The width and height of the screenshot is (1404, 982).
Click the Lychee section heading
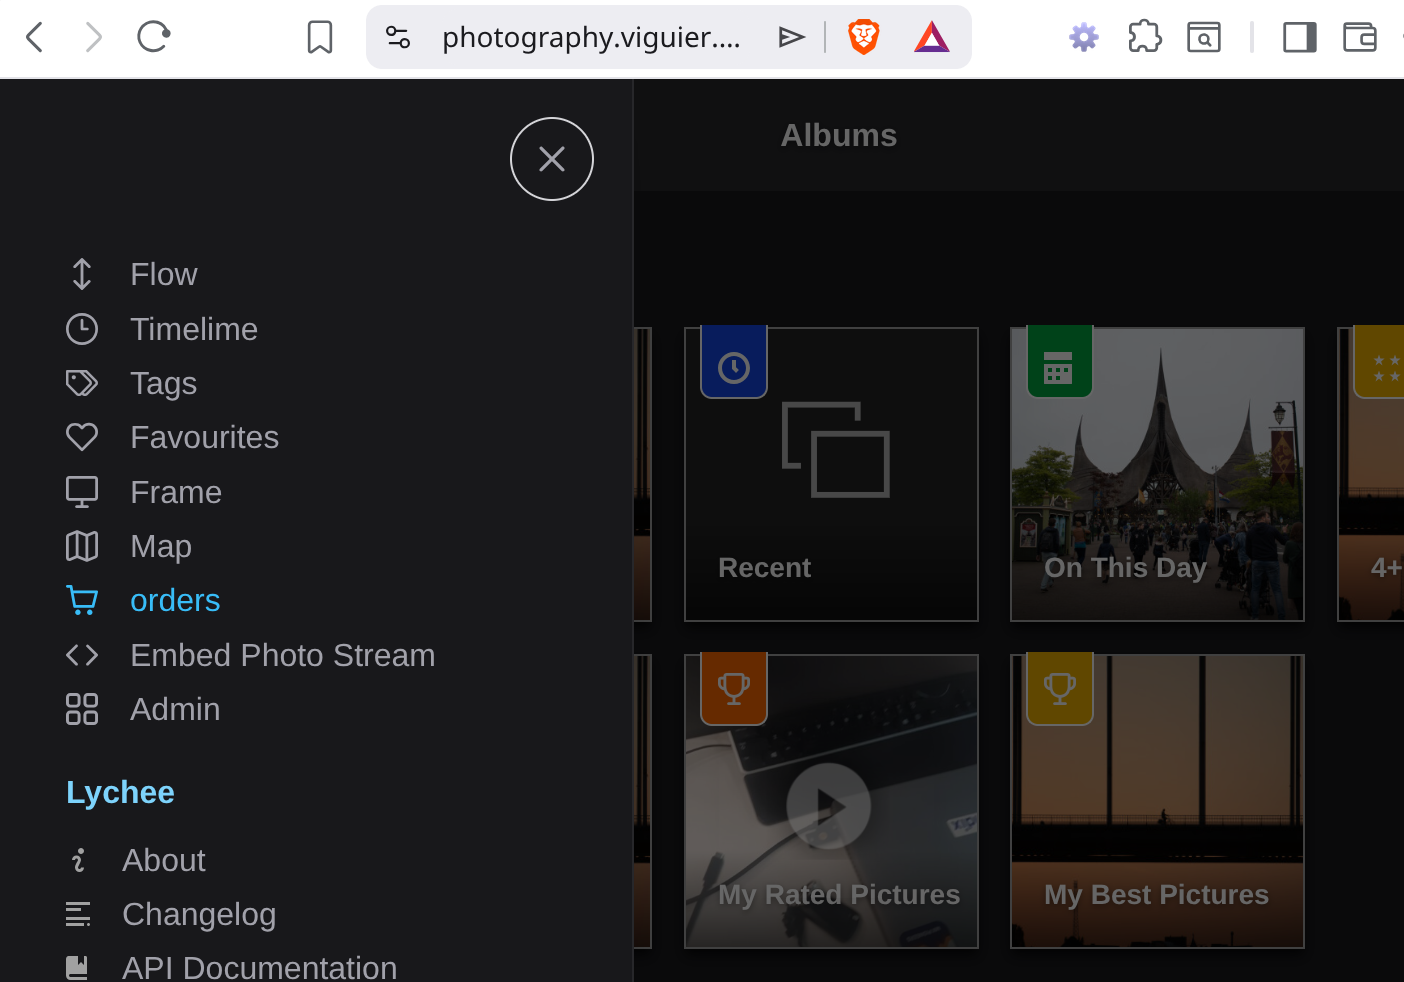[x=120, y=792]
